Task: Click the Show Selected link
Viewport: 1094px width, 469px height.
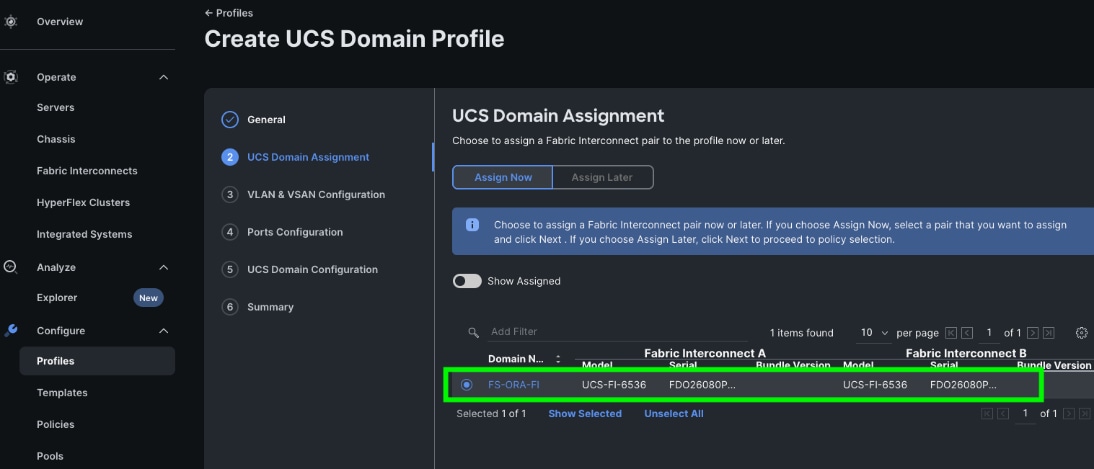Action: pos(584,414)
